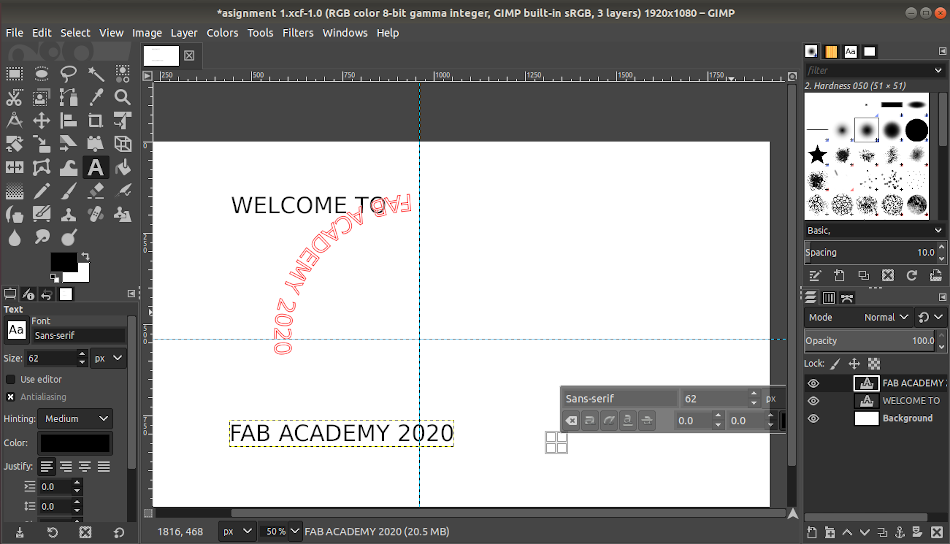Delete the selected layer

point(937,532)
